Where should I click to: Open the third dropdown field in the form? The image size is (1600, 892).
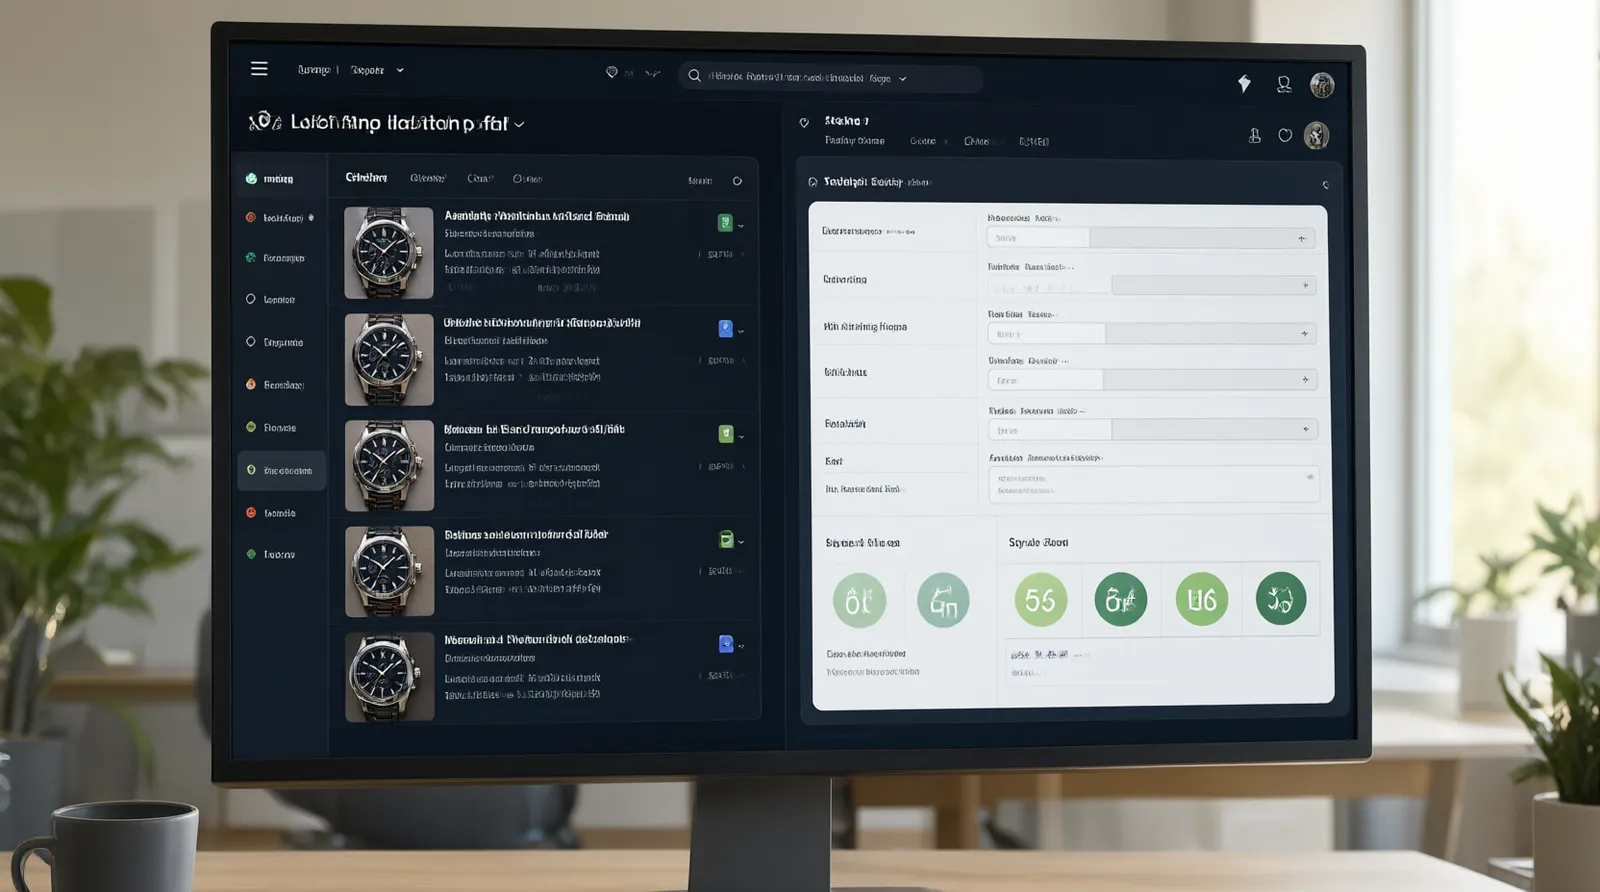(x=1151, y=333)
